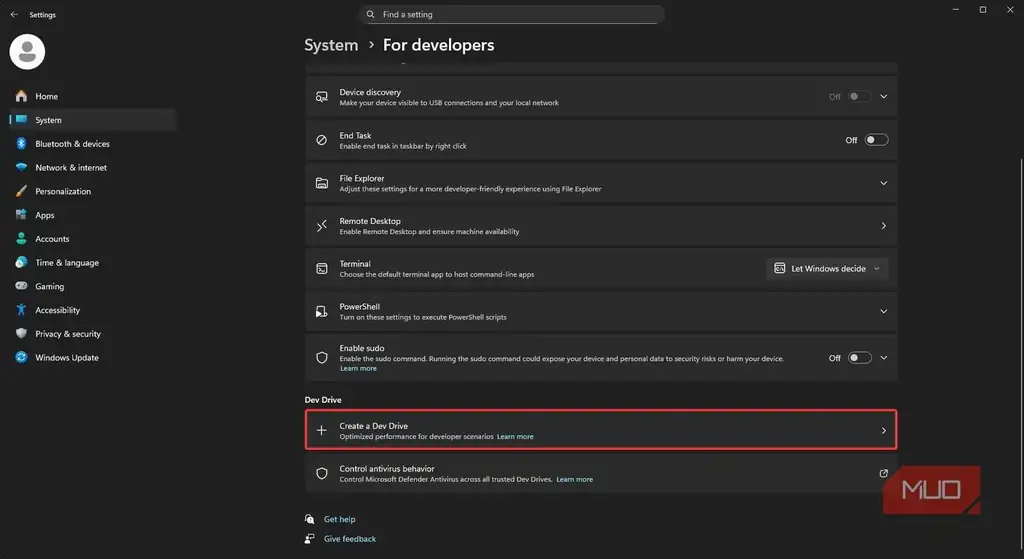Click the Bluetooth icon in sidebar
The image size is (1024, 559).
pyautogui.click(x=22, y=144)
